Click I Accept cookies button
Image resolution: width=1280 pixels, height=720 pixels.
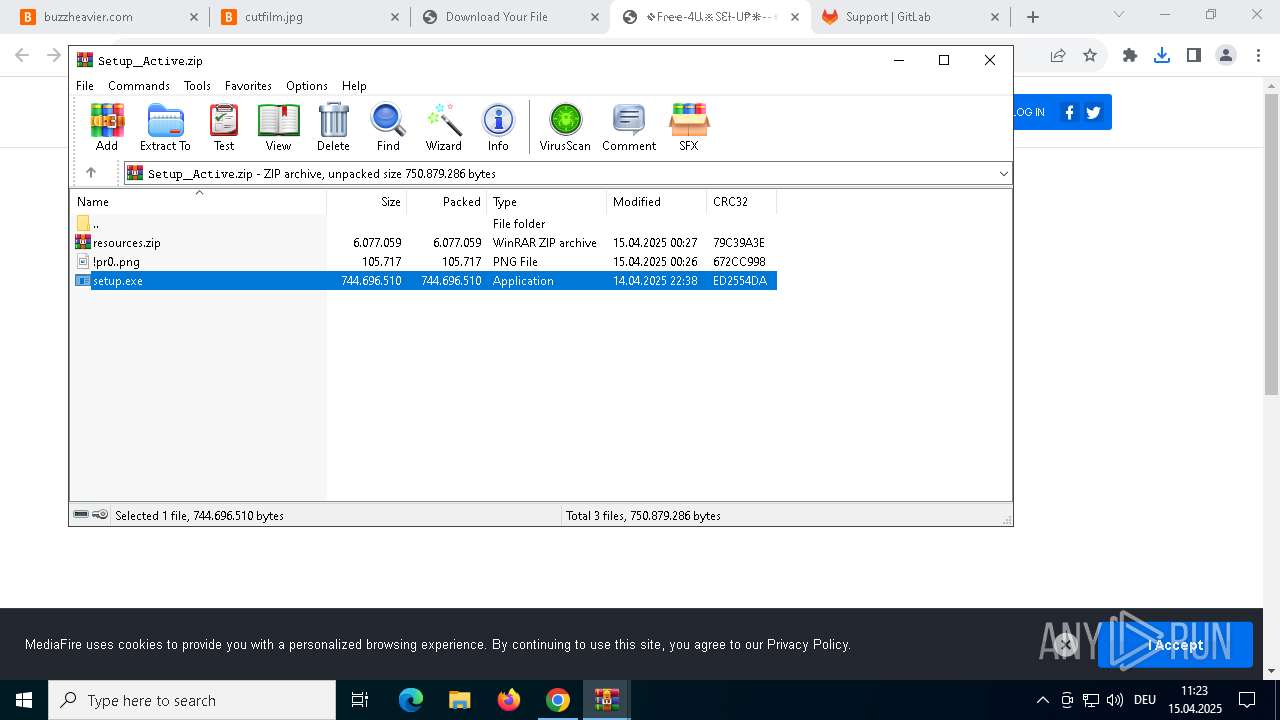[1175, 645]
